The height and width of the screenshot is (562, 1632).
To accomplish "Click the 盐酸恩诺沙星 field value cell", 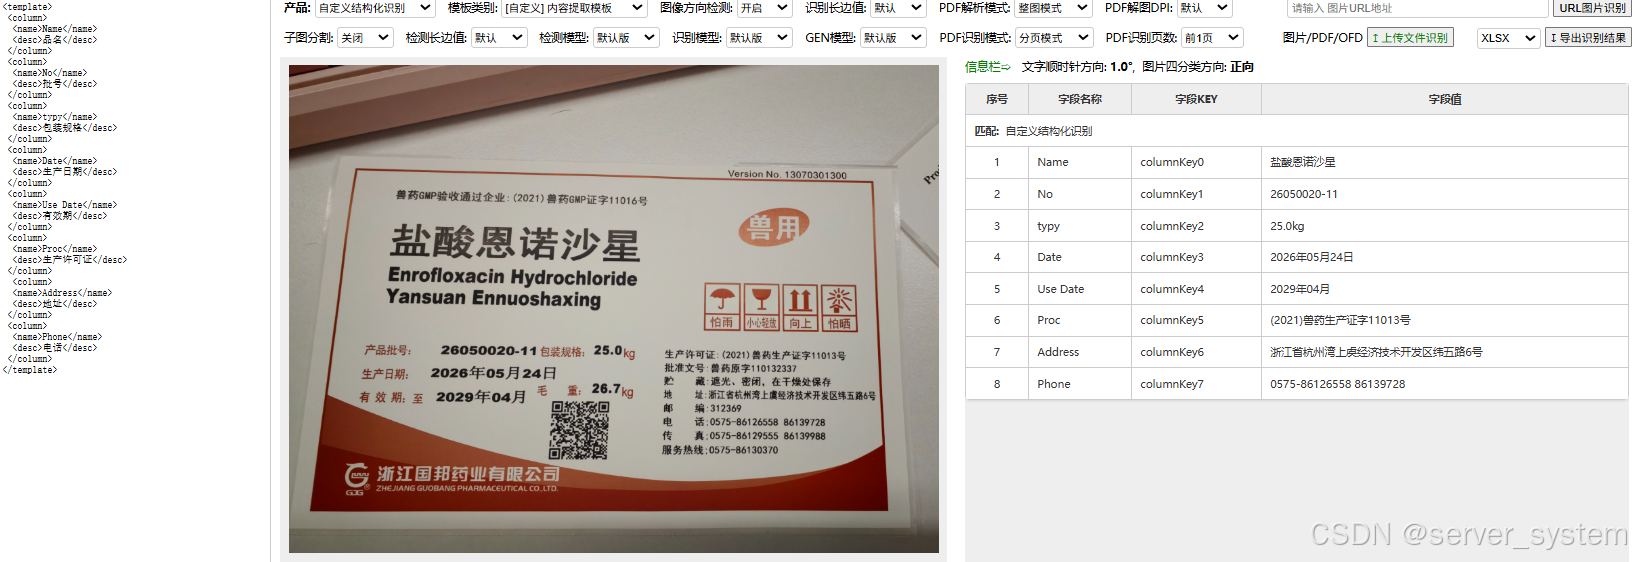I will click(x=1444, y=162).
